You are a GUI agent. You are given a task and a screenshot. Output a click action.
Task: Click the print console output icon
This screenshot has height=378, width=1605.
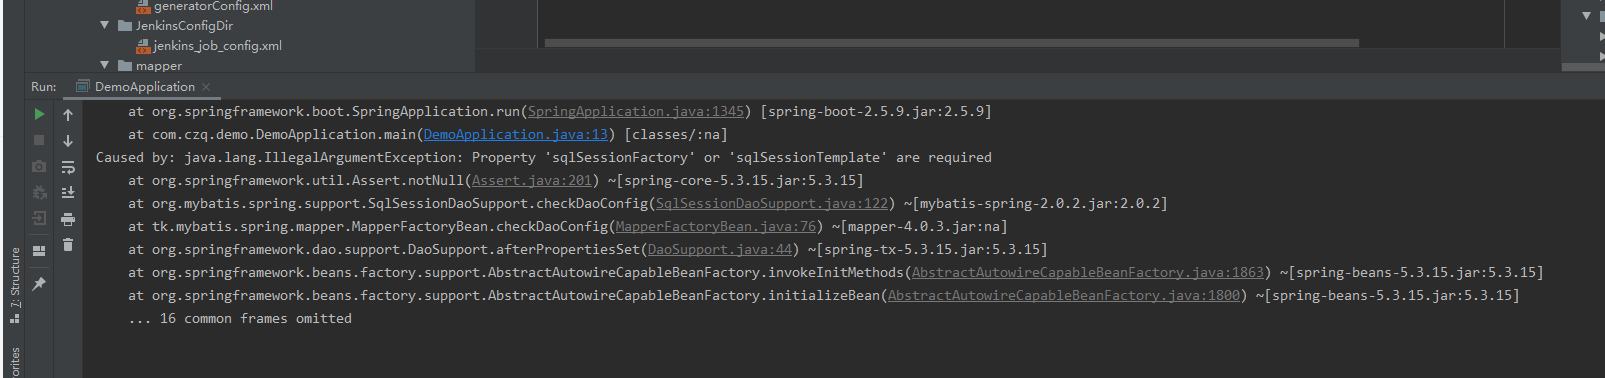tap(68, 219)
